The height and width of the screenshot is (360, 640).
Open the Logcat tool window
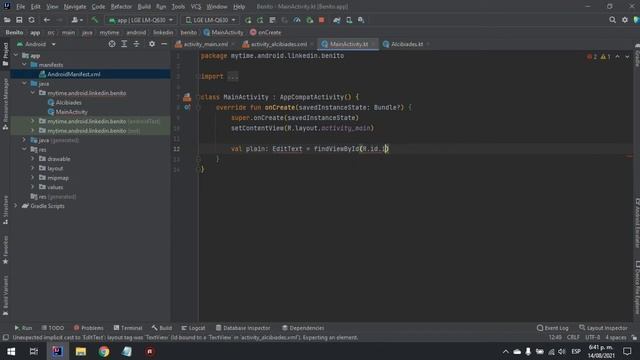[x=193, y=328]
